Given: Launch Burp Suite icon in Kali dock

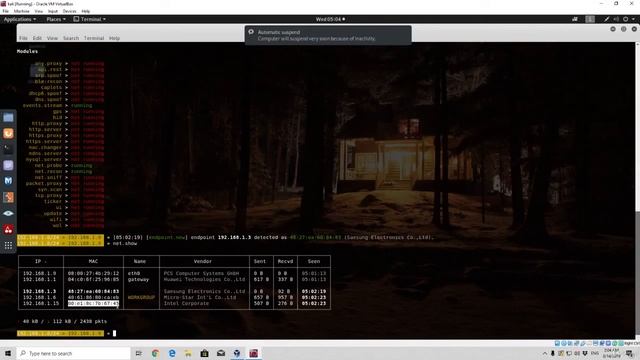Looking at the screenshot, I should [x=8, y=197].
